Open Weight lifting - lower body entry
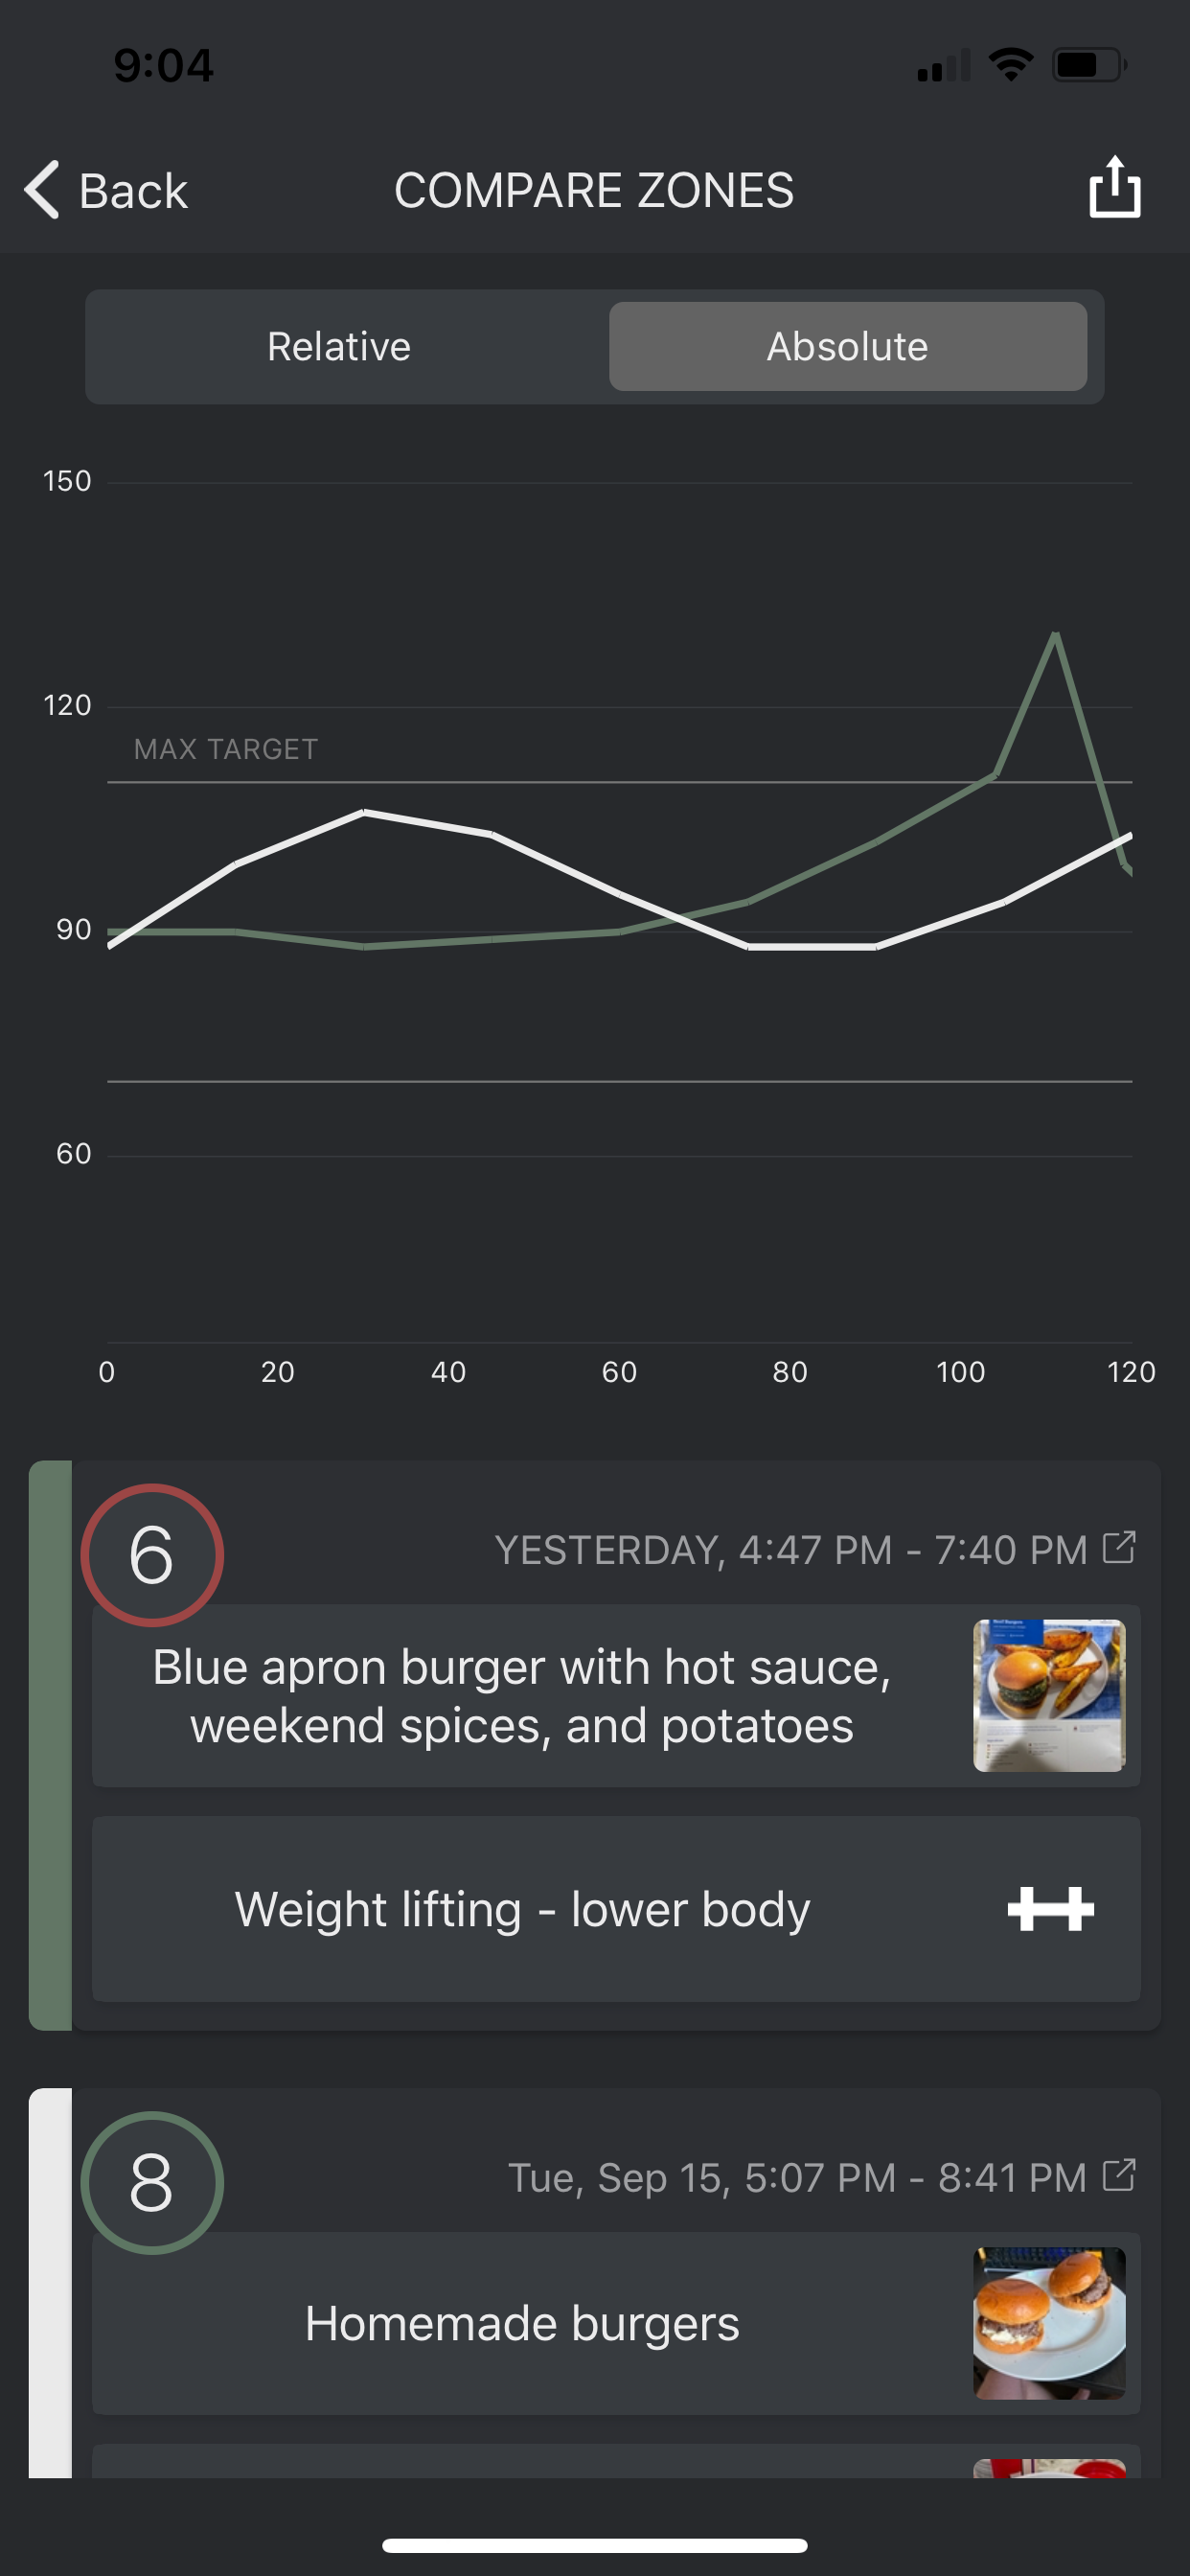1190x2576 pixels. [521, 1909]
